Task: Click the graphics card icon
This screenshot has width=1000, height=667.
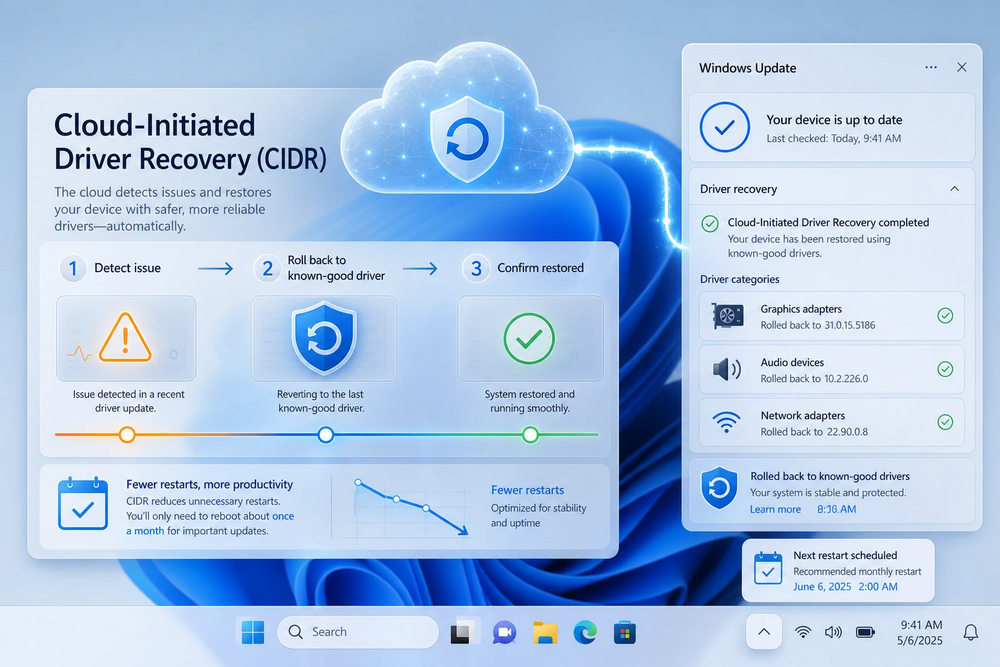Action: click(727, 316)
